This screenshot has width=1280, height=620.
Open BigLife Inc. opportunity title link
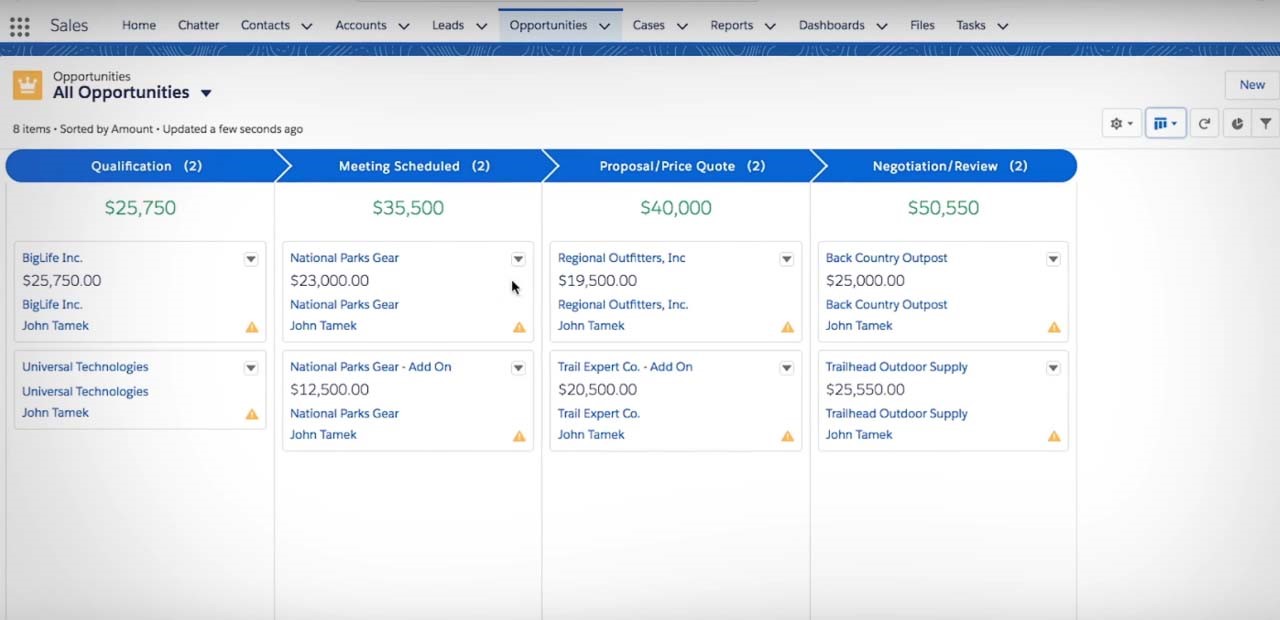point(52,258)
